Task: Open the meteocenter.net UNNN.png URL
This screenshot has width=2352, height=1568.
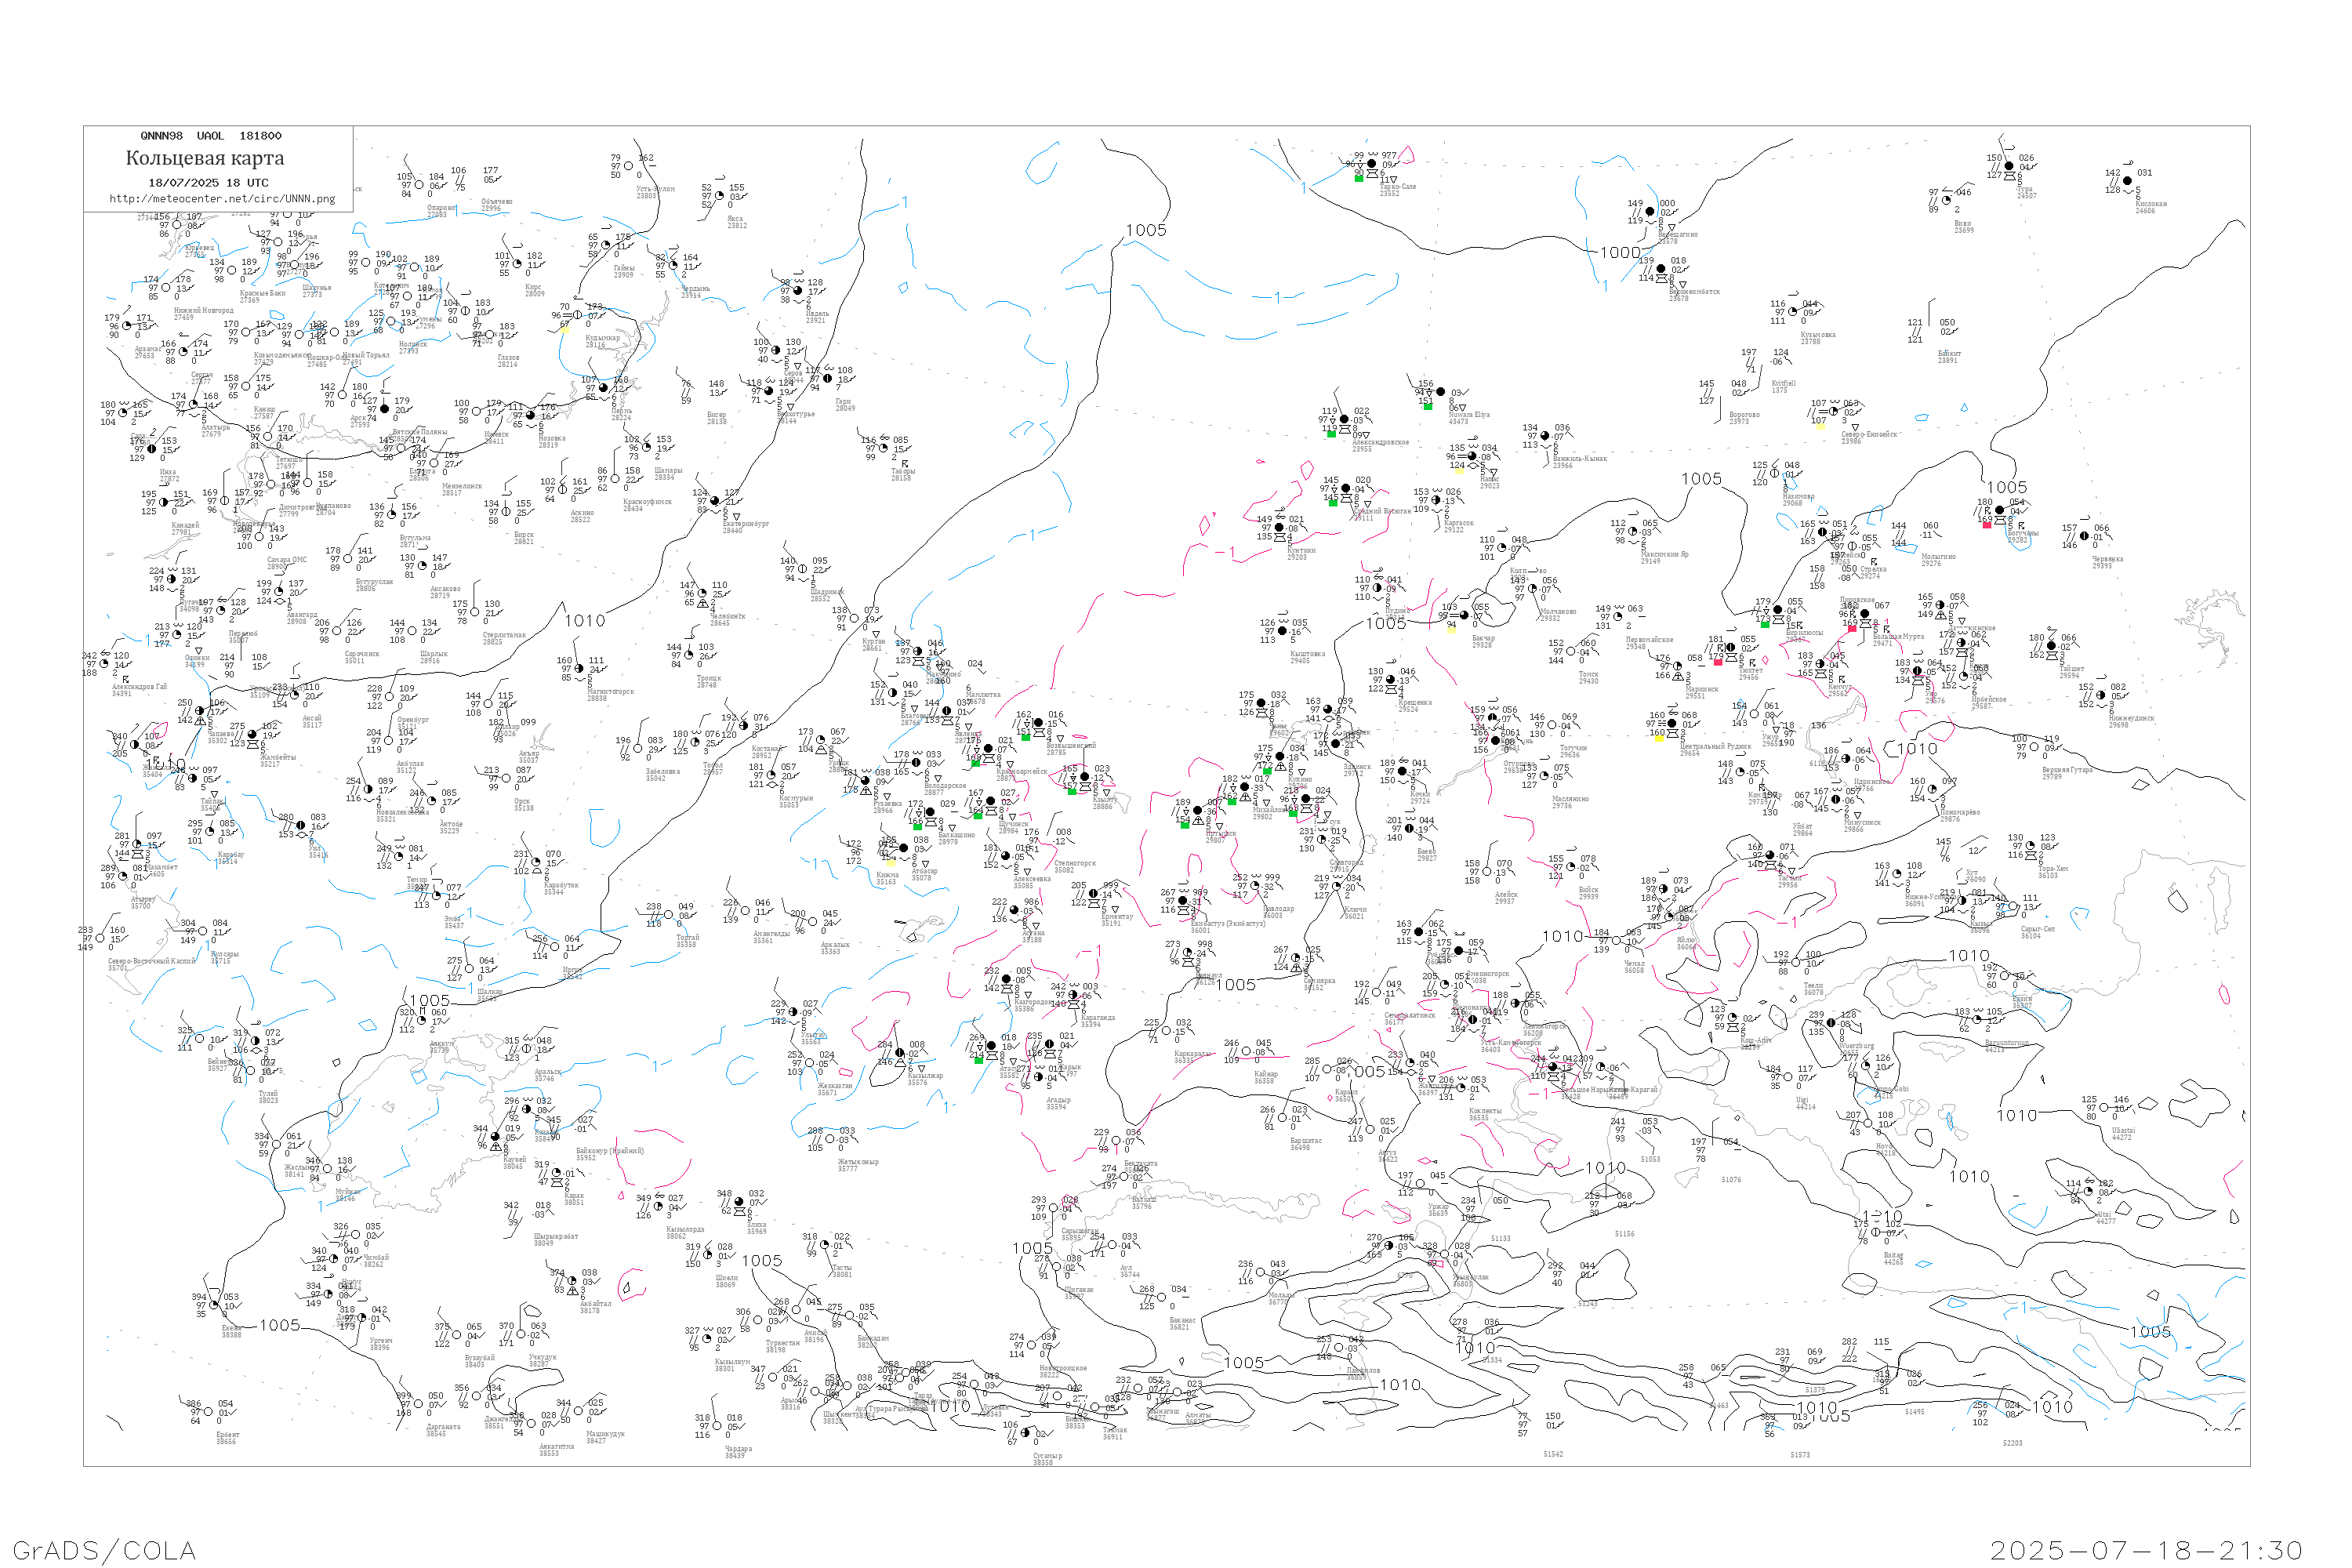Action: 222,199
